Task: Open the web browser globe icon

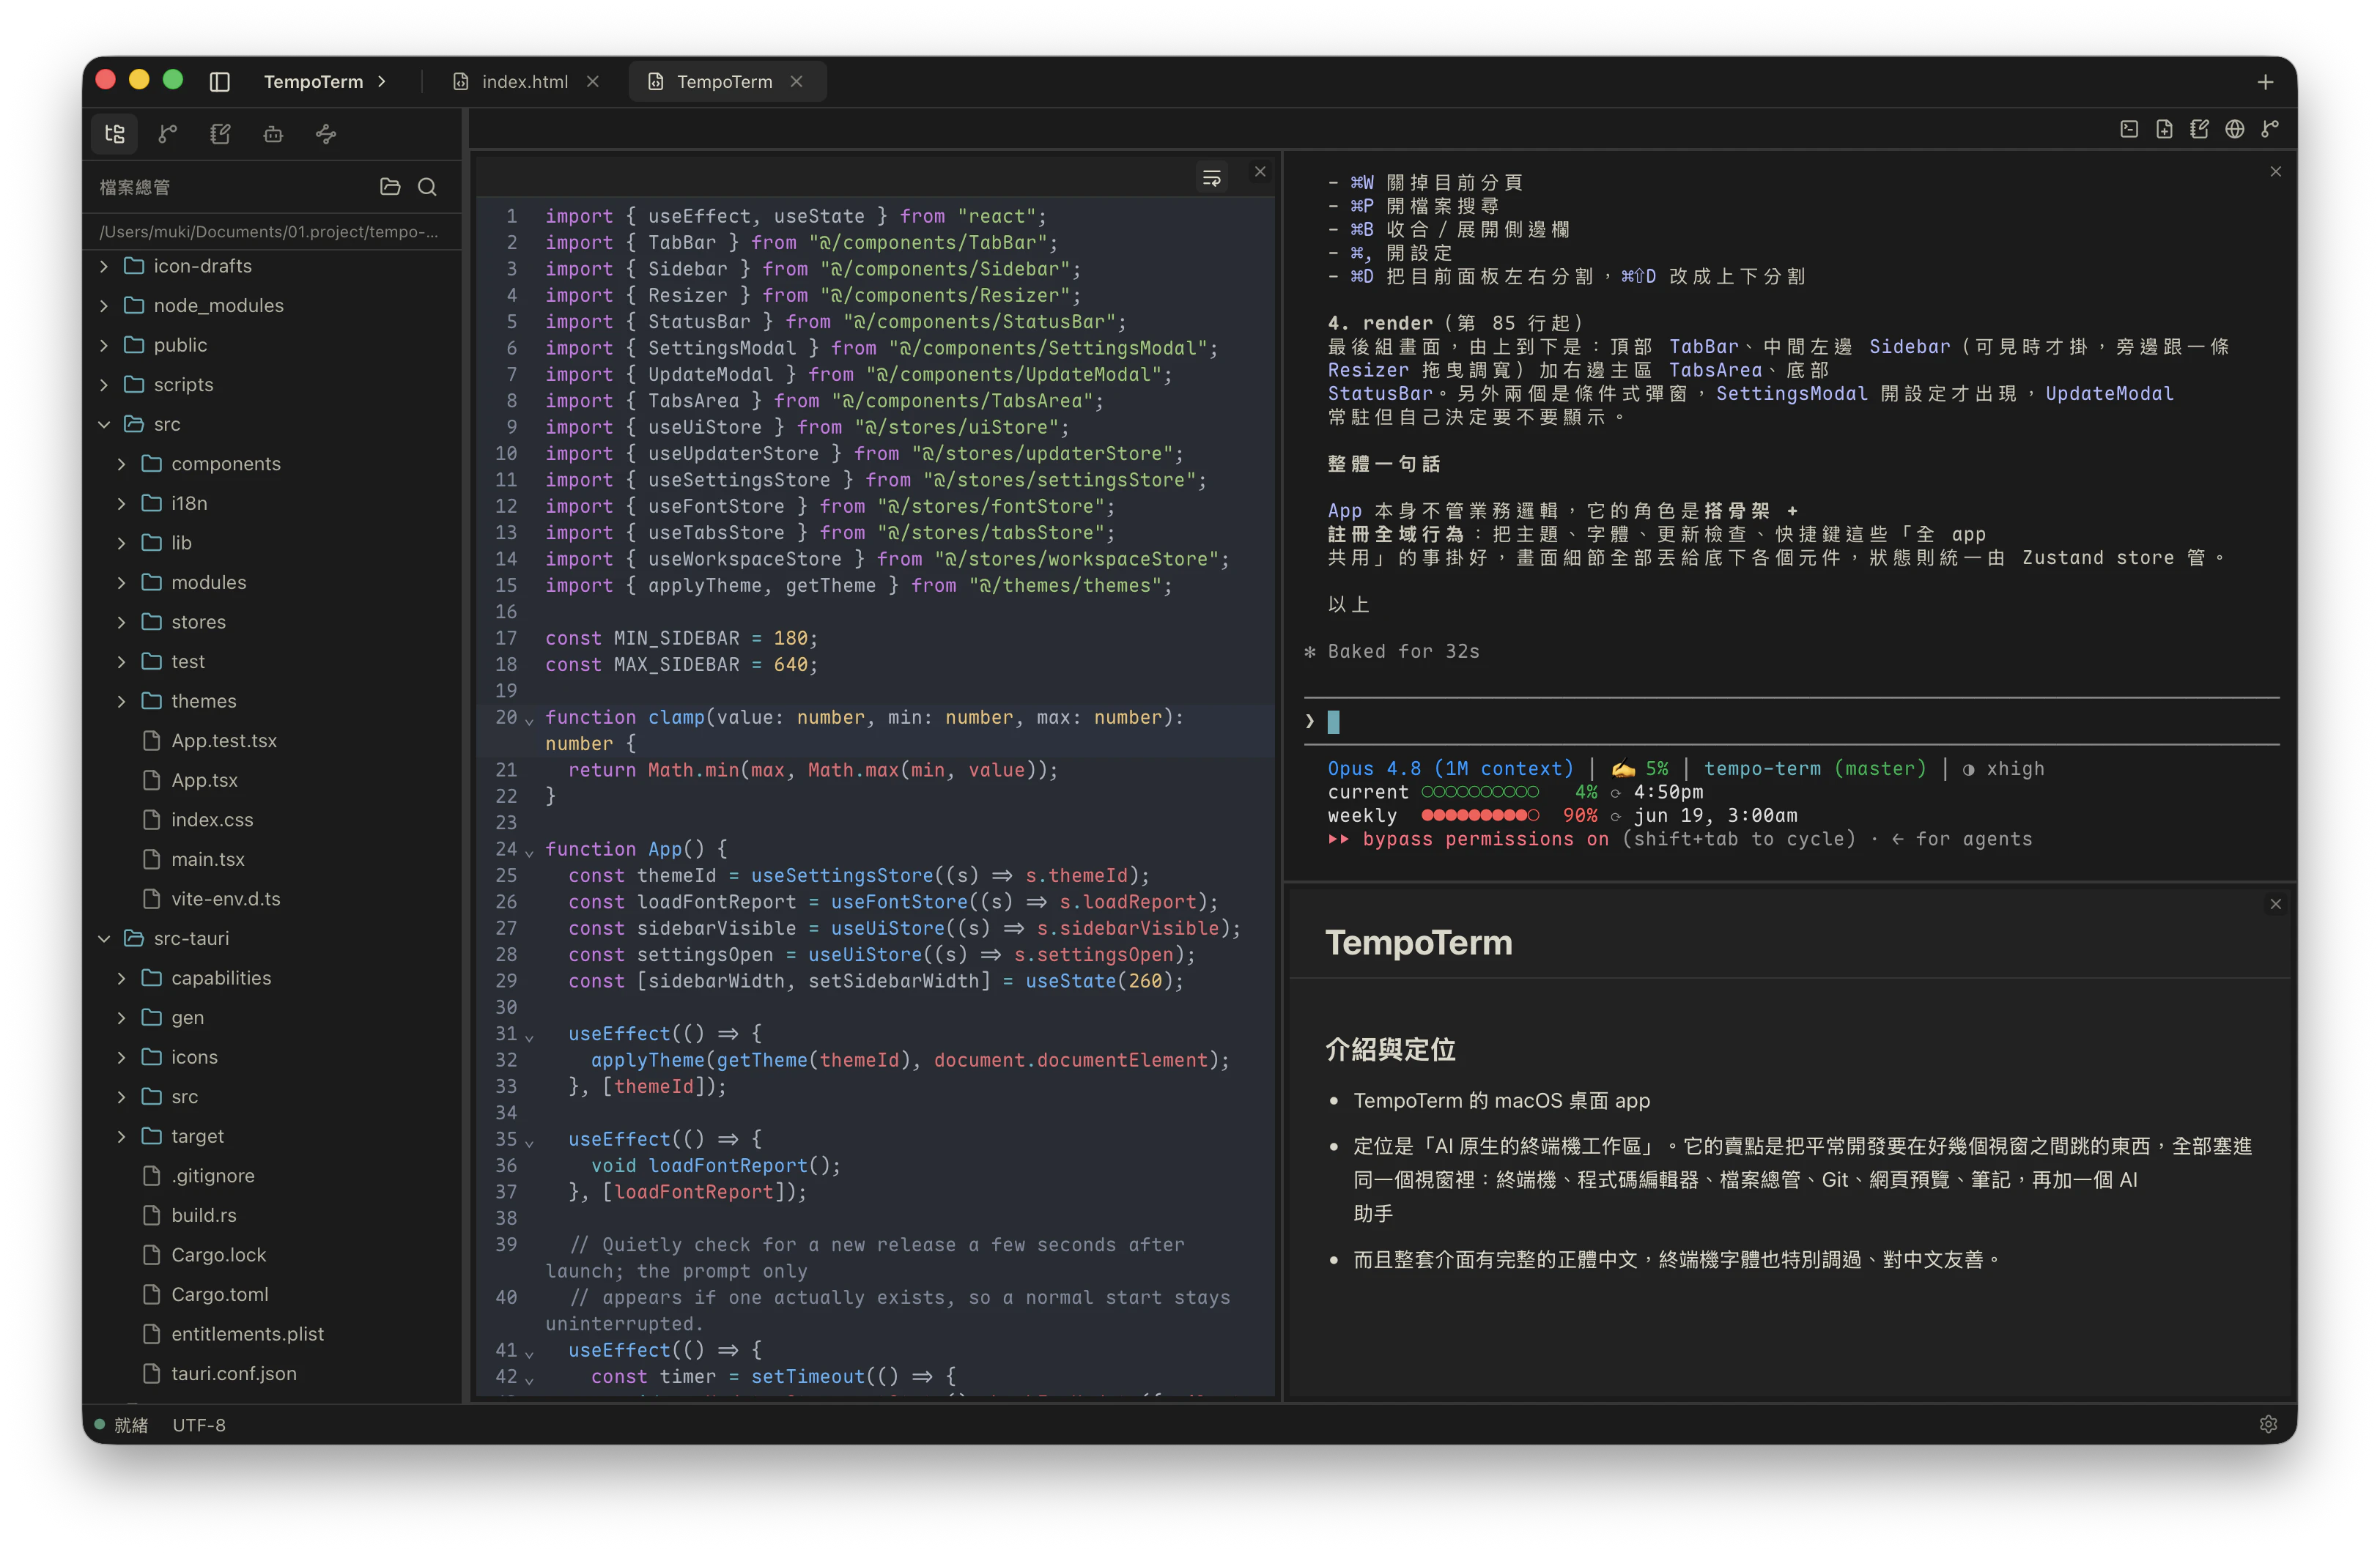Action: click(x=2235, y=129)
